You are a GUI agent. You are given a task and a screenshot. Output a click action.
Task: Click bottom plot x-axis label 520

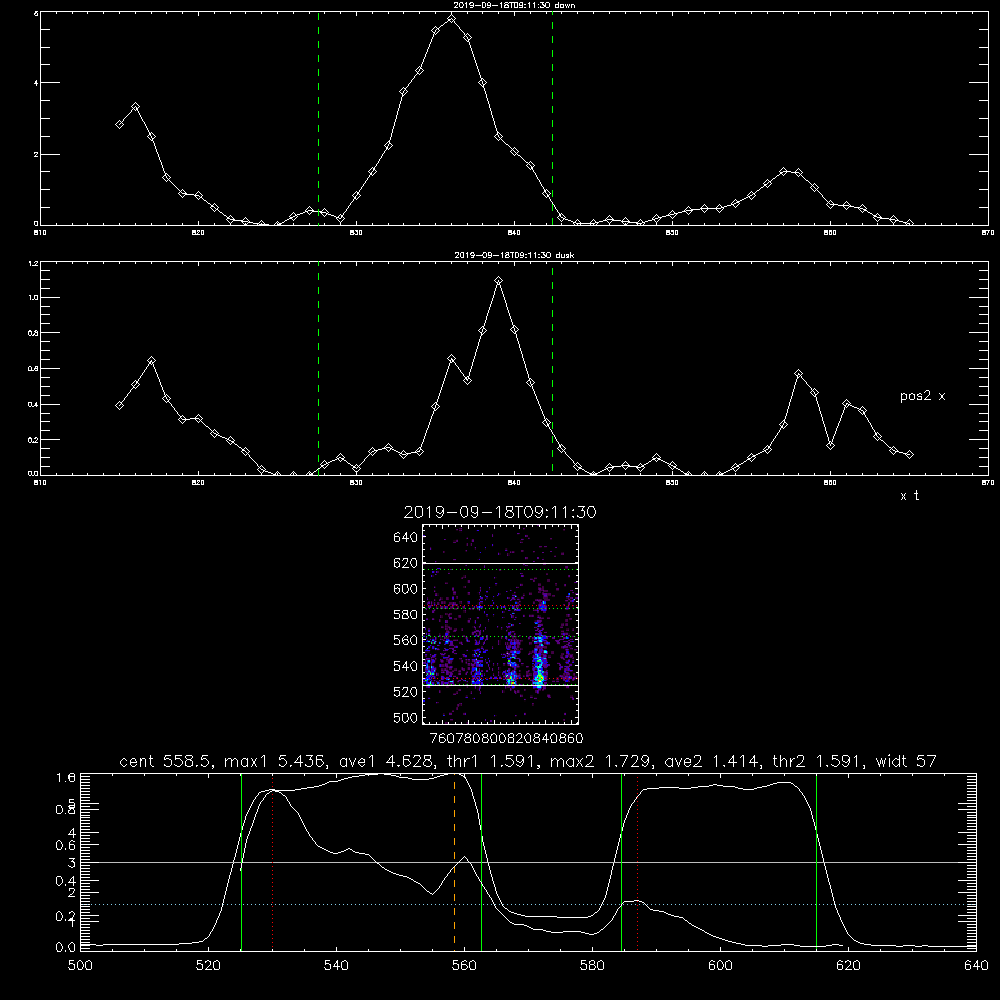(208, 966)
